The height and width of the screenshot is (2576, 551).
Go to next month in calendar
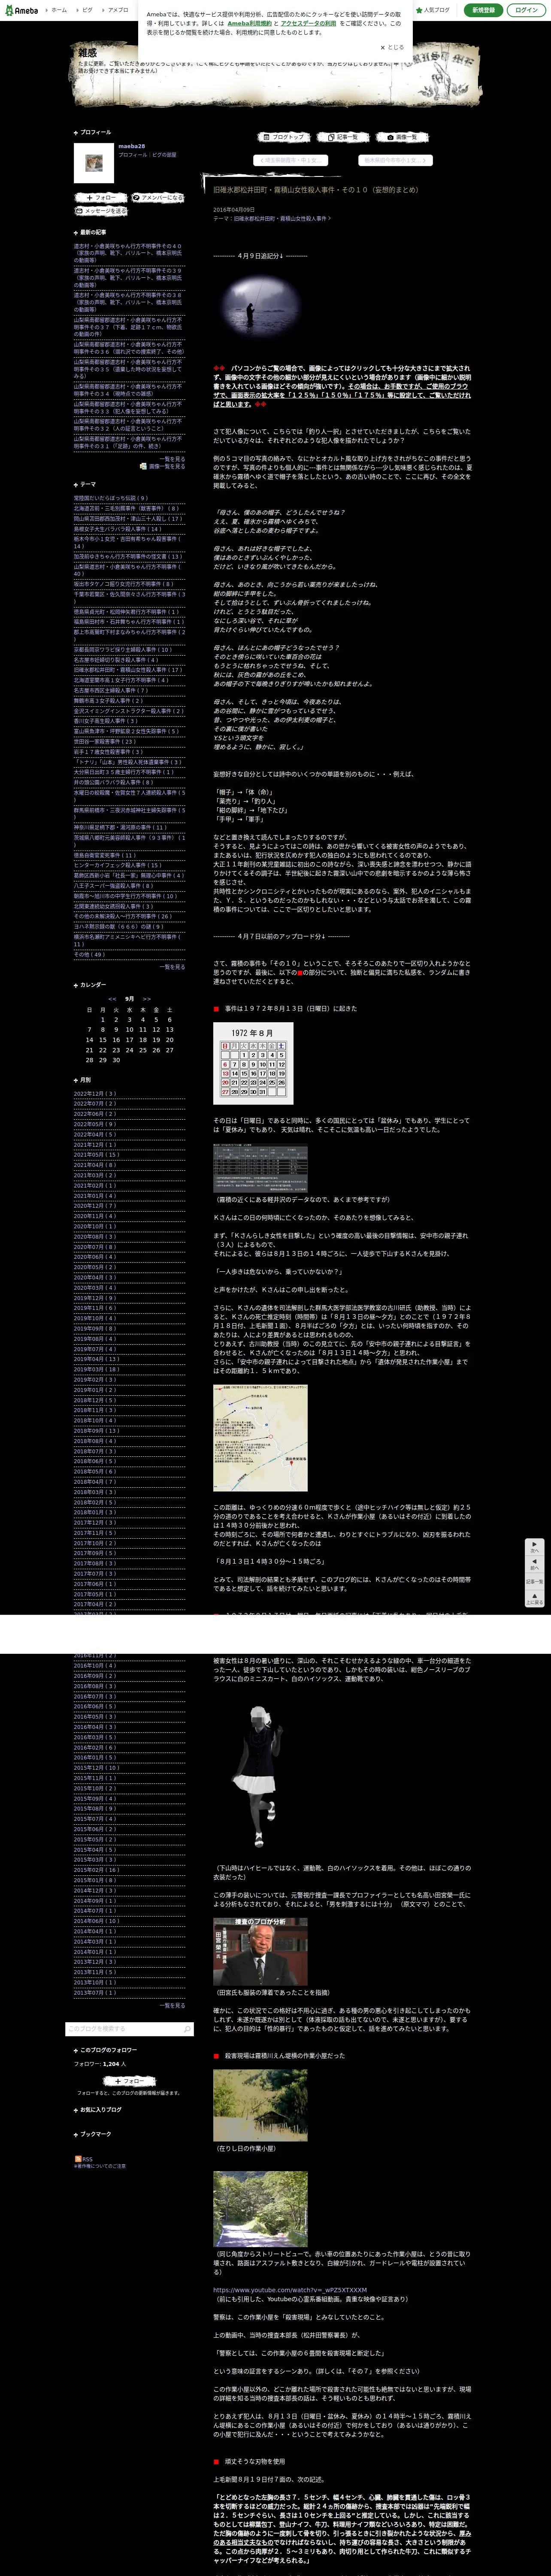147,999
